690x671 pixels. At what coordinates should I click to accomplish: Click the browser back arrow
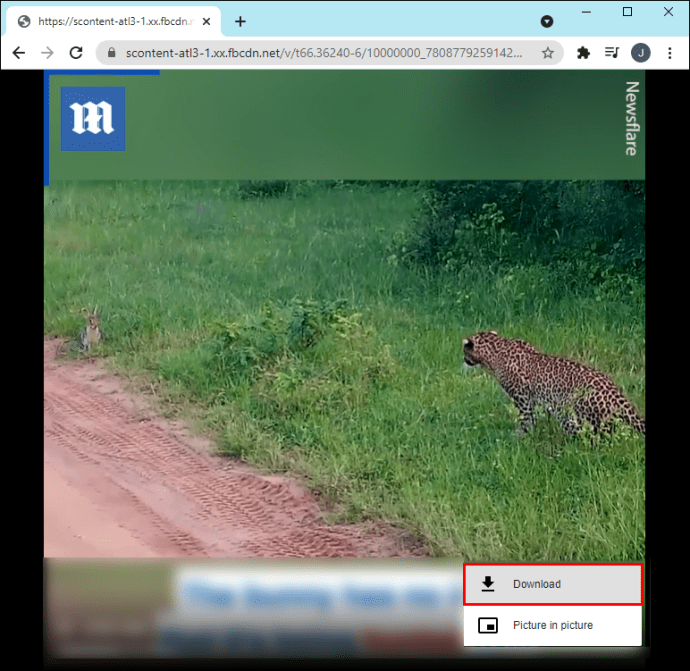(18, 53)
